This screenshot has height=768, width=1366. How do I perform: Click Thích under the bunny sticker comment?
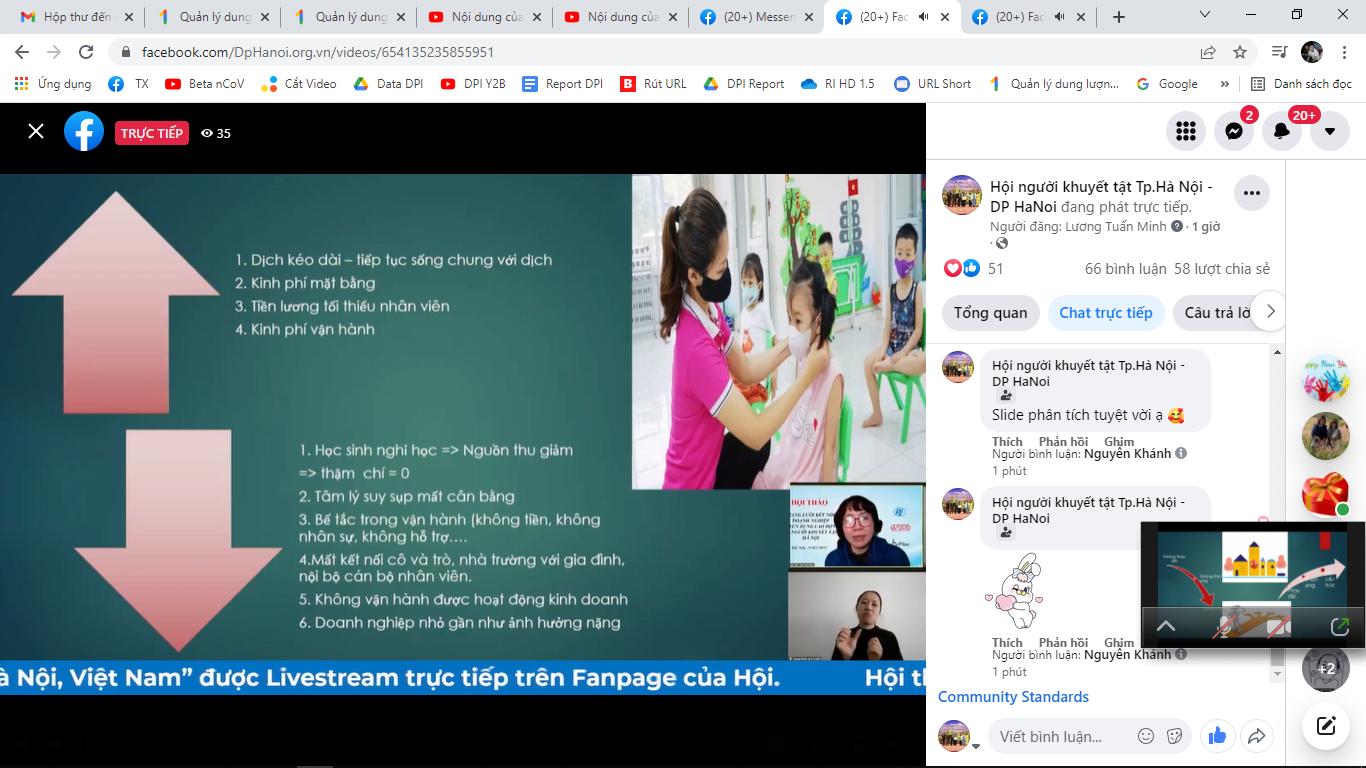pos(1007,643)
